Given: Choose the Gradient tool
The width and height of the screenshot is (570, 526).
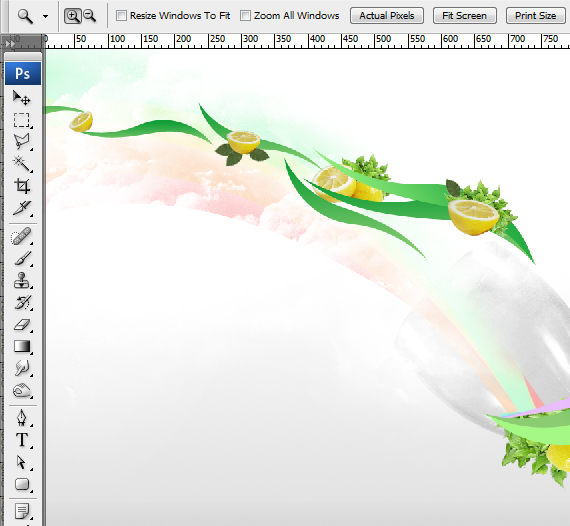Looking at the screenshot, I should tap(21, 346).
